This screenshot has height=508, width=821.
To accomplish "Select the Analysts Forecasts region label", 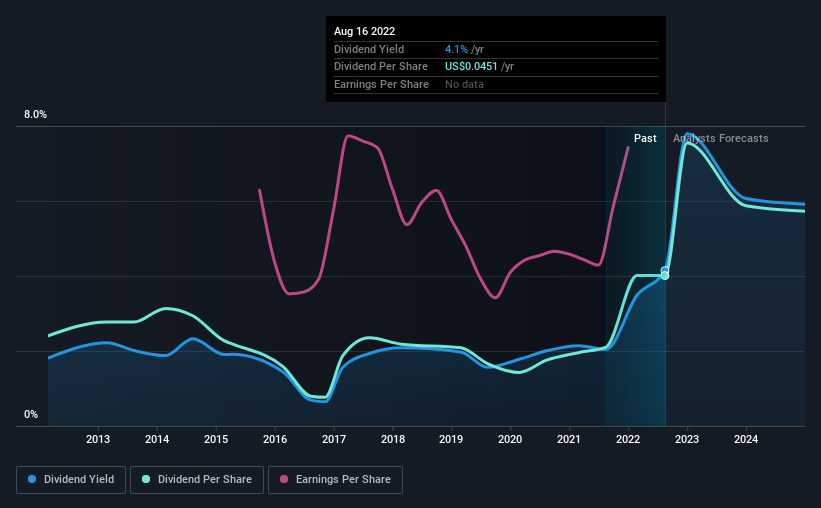I will click(720, 138).
